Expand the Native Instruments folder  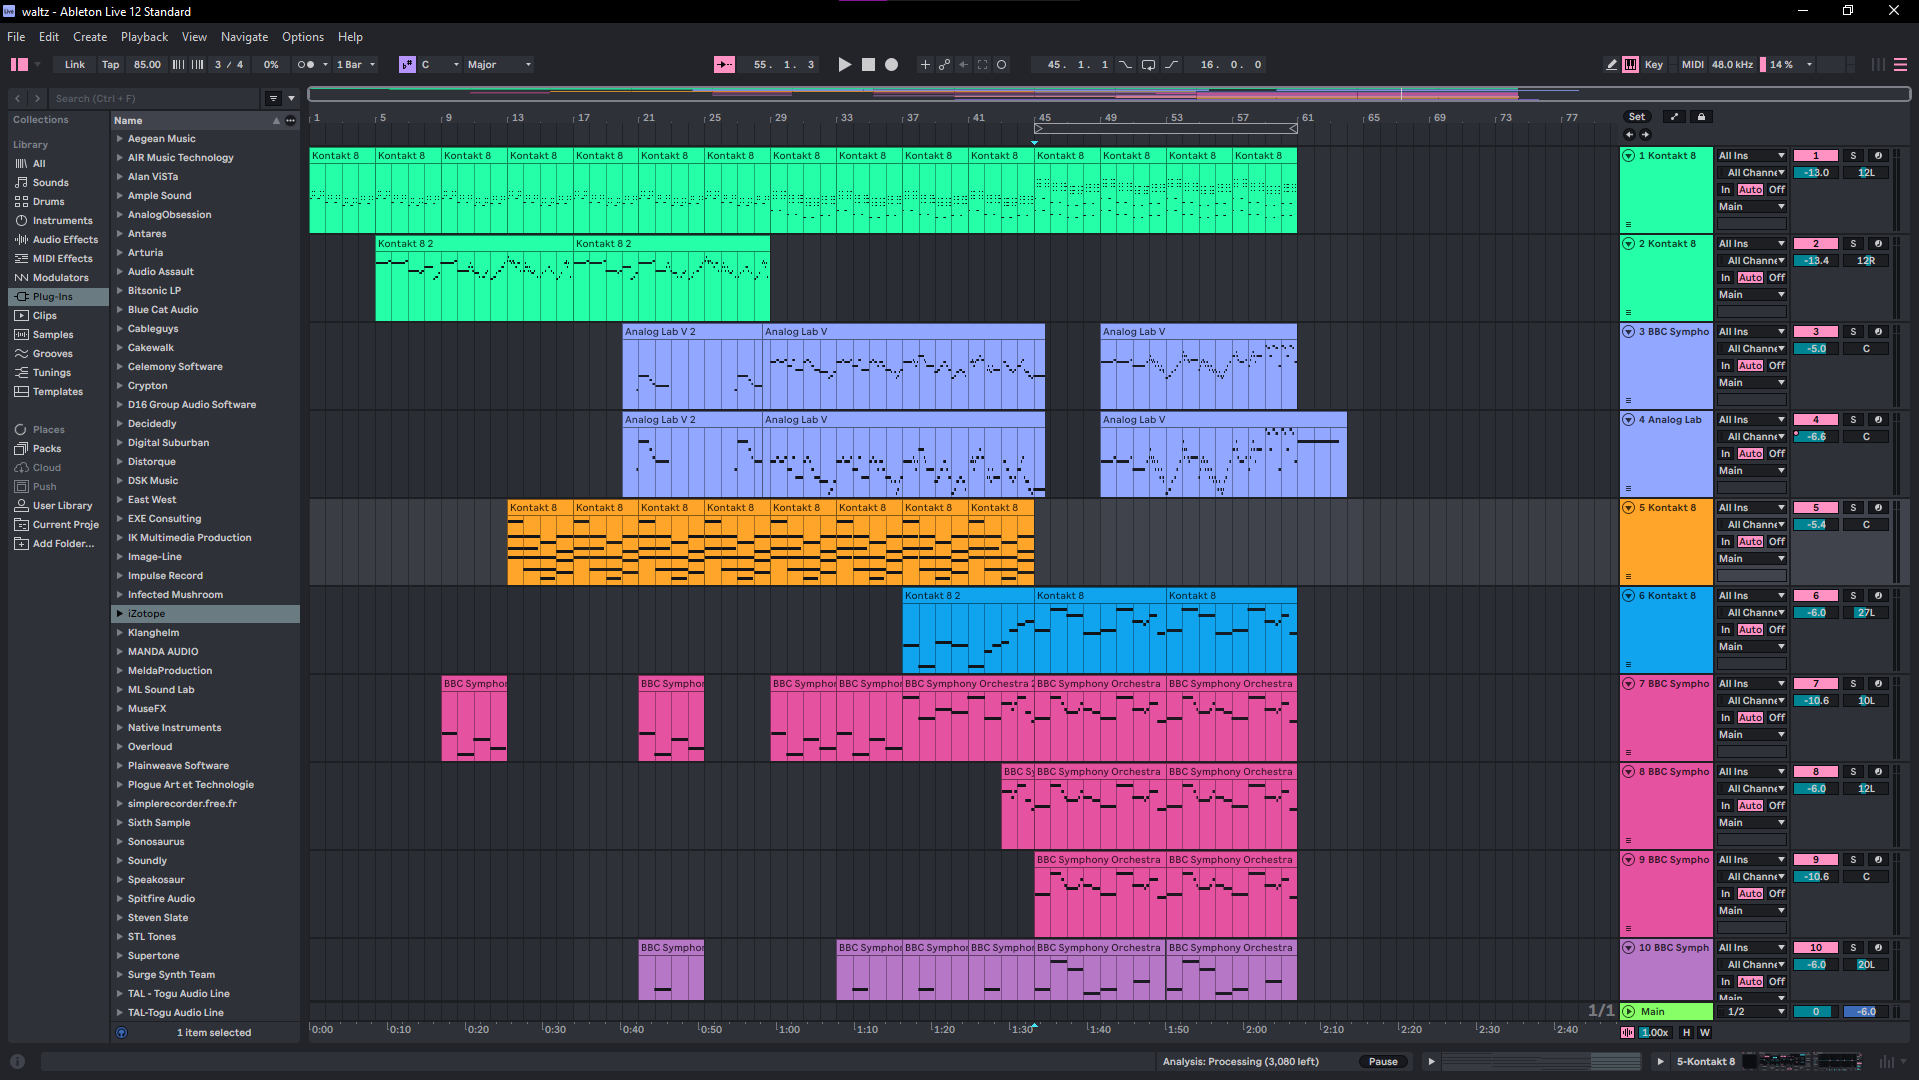tap(120, 728)
